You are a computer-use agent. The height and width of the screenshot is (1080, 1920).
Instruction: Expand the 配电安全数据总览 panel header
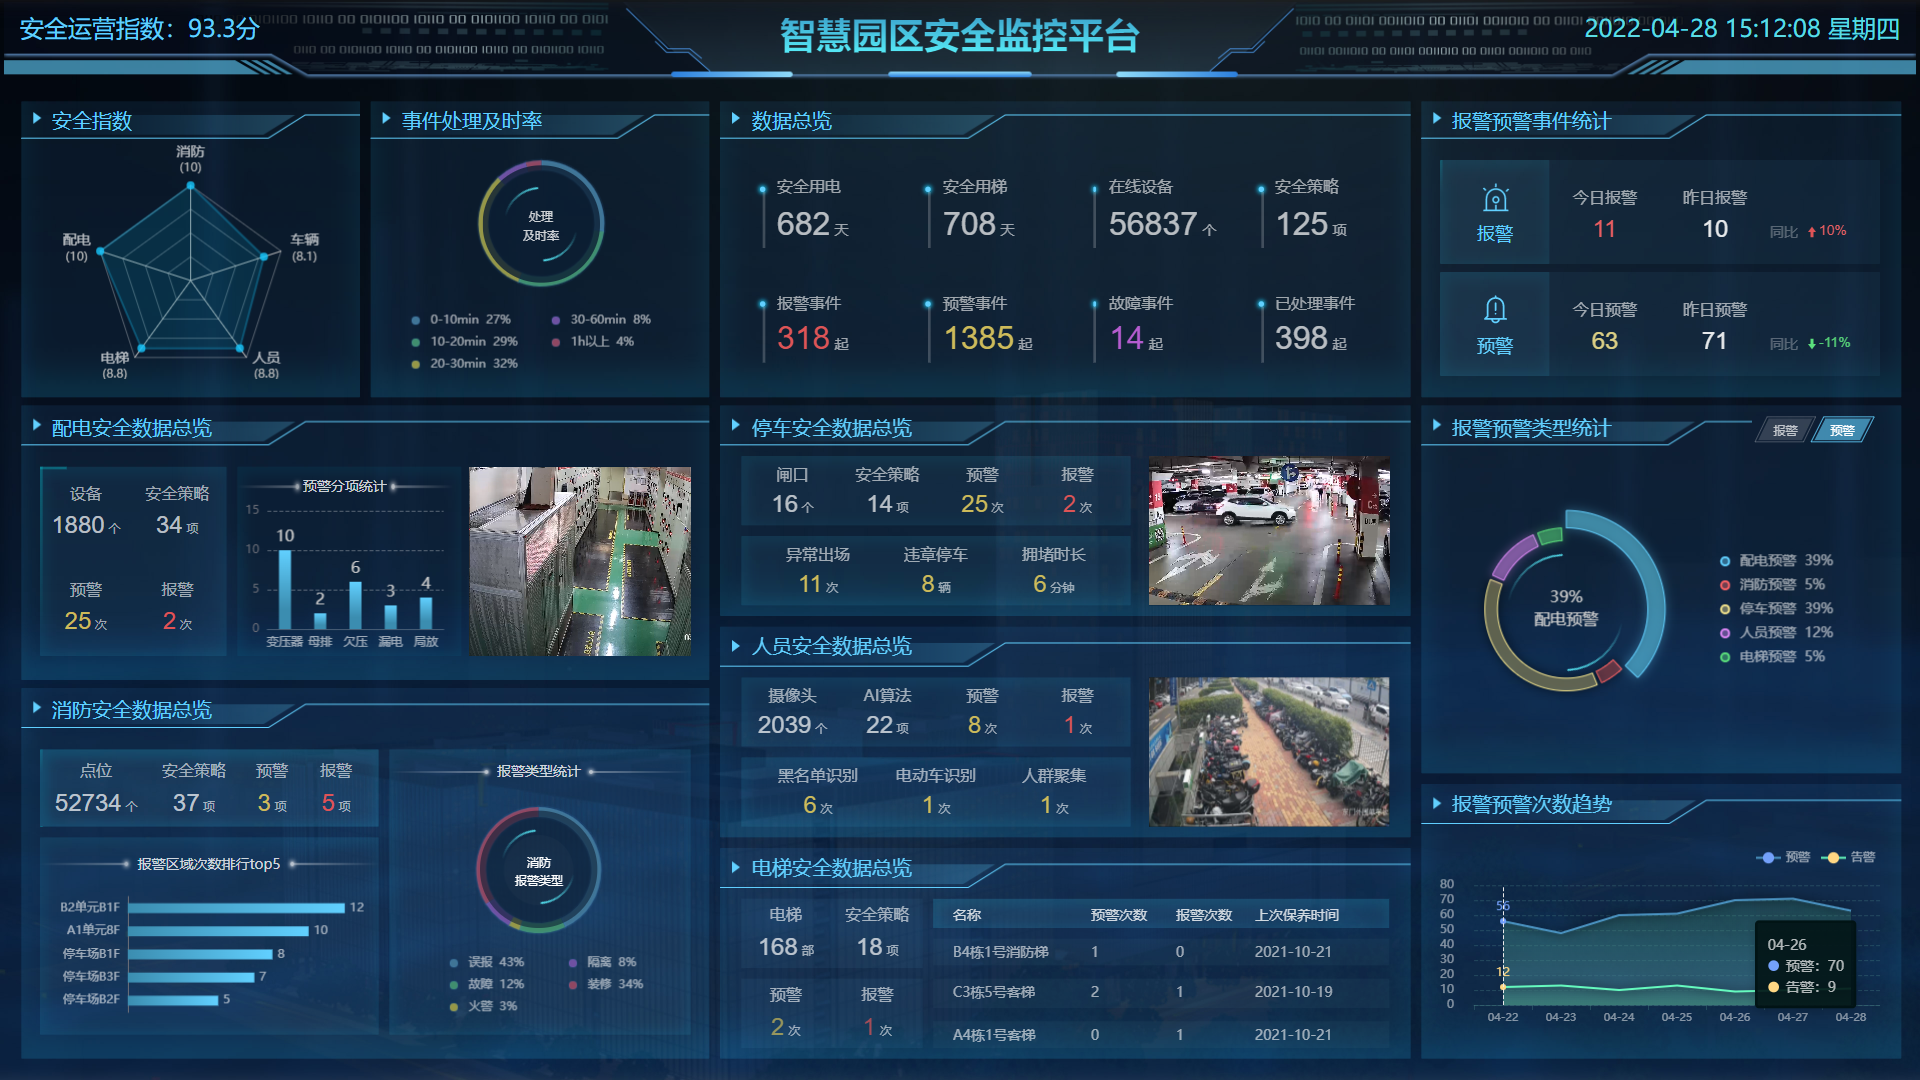pyautogui.click(x=131, y=428)
